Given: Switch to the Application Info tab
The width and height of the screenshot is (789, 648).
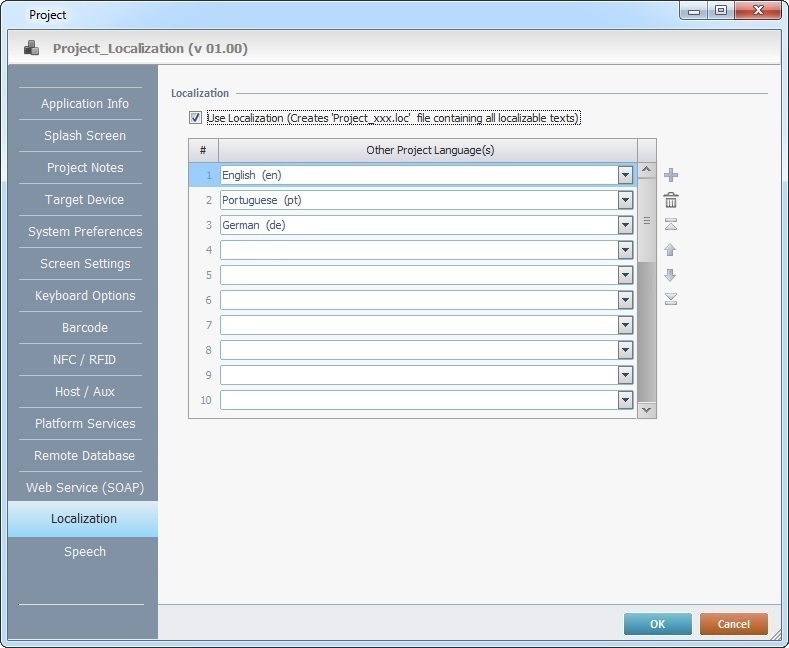Looking at the screenshot, I should tap(85, 104).
